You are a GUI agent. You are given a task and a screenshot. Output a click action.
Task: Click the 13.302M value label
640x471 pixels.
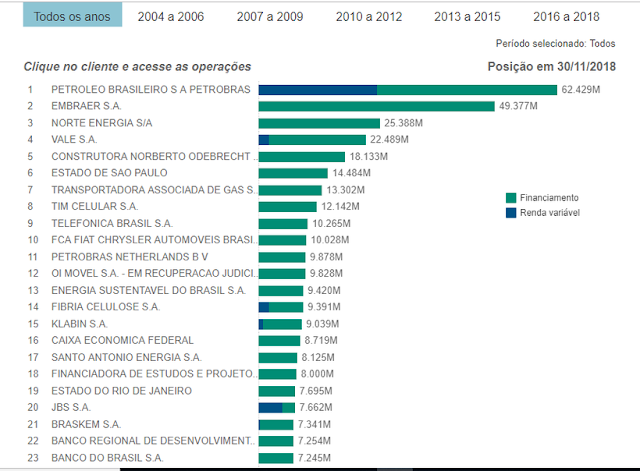pyautogui.click(x=346, y=190)
